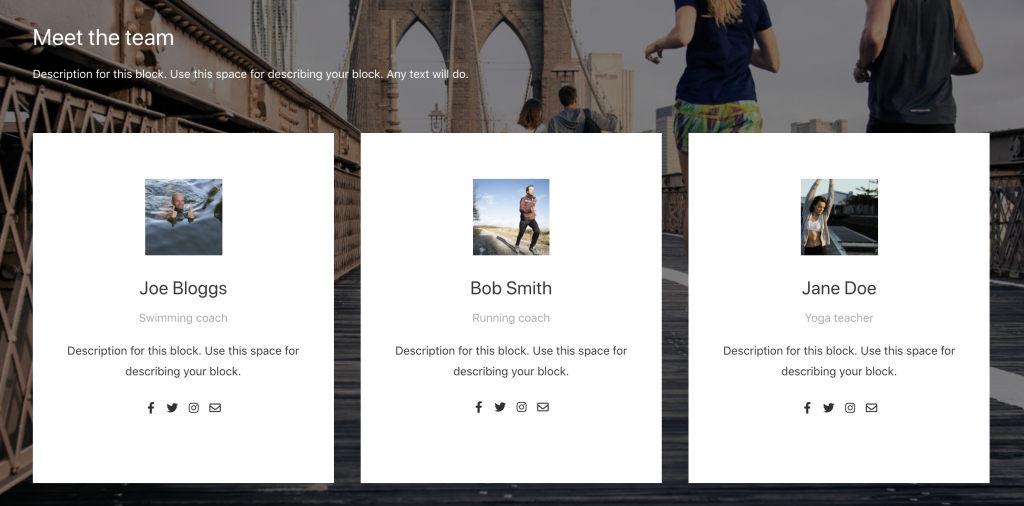This screenshot has height=506, width=1024.
Task: Click Bob Smith's running profile photo
Action: point(511,217)
